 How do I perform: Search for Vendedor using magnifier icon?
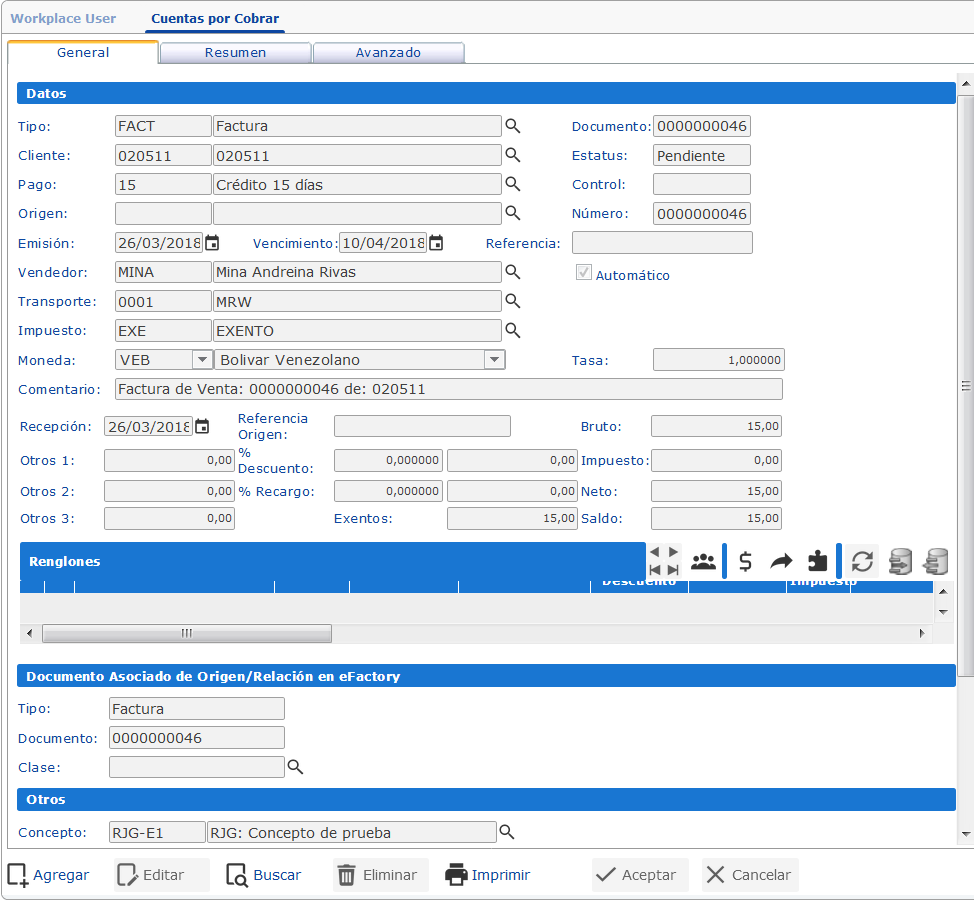tap(512, 272)
